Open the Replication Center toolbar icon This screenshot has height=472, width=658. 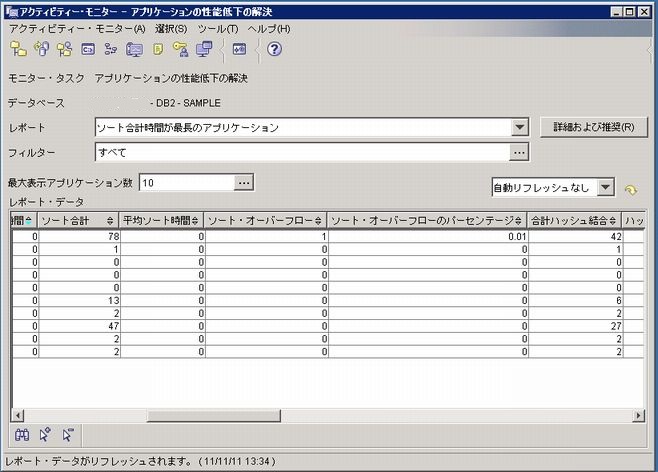click(42, 49)
